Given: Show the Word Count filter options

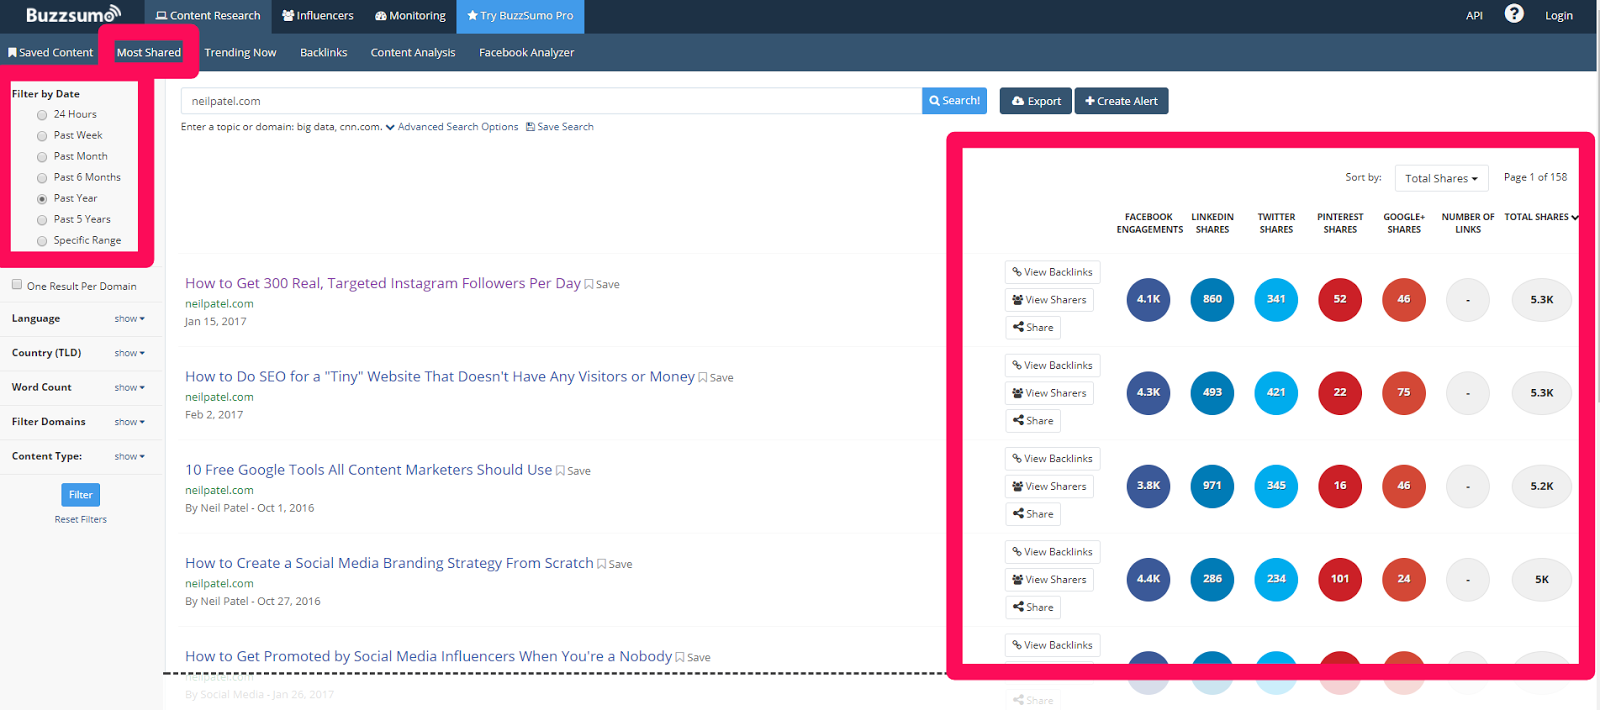Looking at the screenshot, I should tap(129, 388).
